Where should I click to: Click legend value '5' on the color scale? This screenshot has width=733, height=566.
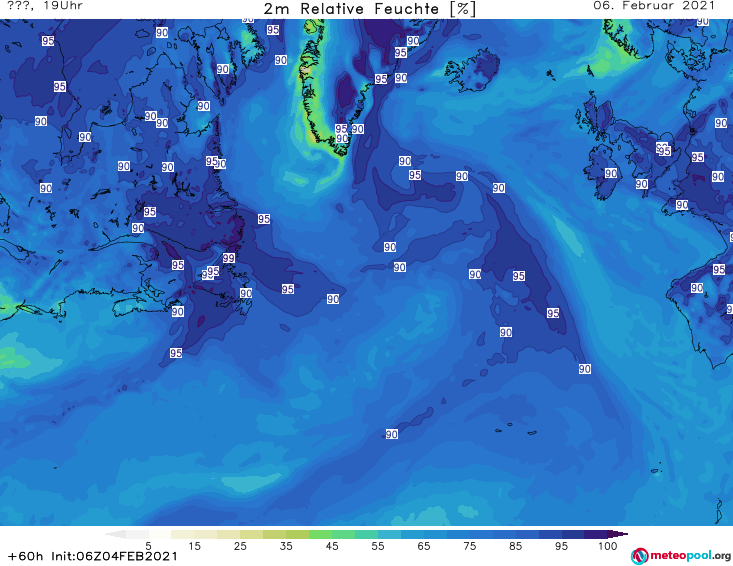(148, 546)
